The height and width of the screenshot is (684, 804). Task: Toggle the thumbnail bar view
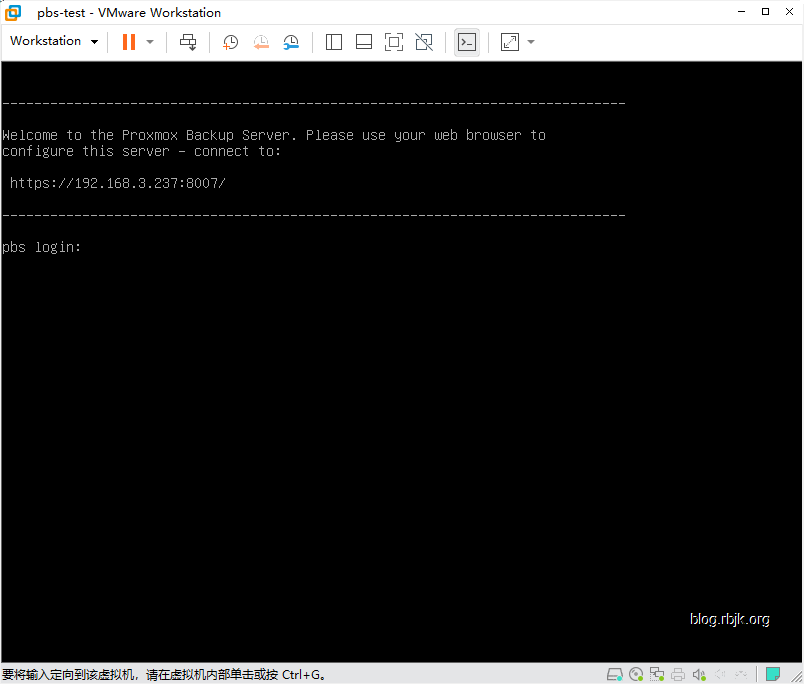[x=364, y=42]
